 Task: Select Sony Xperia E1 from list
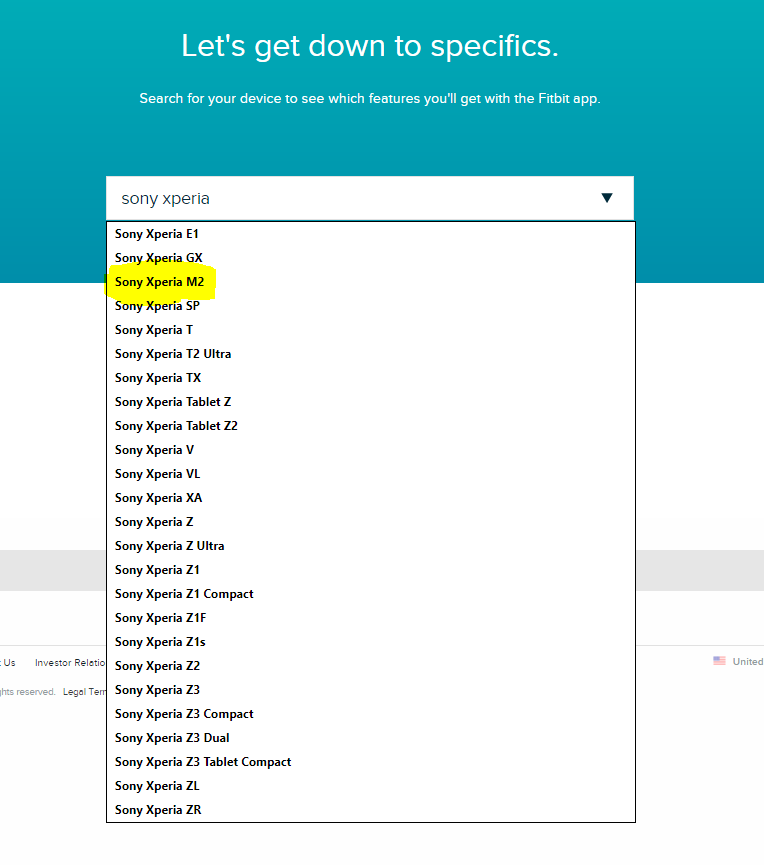[x=371, y=234]
